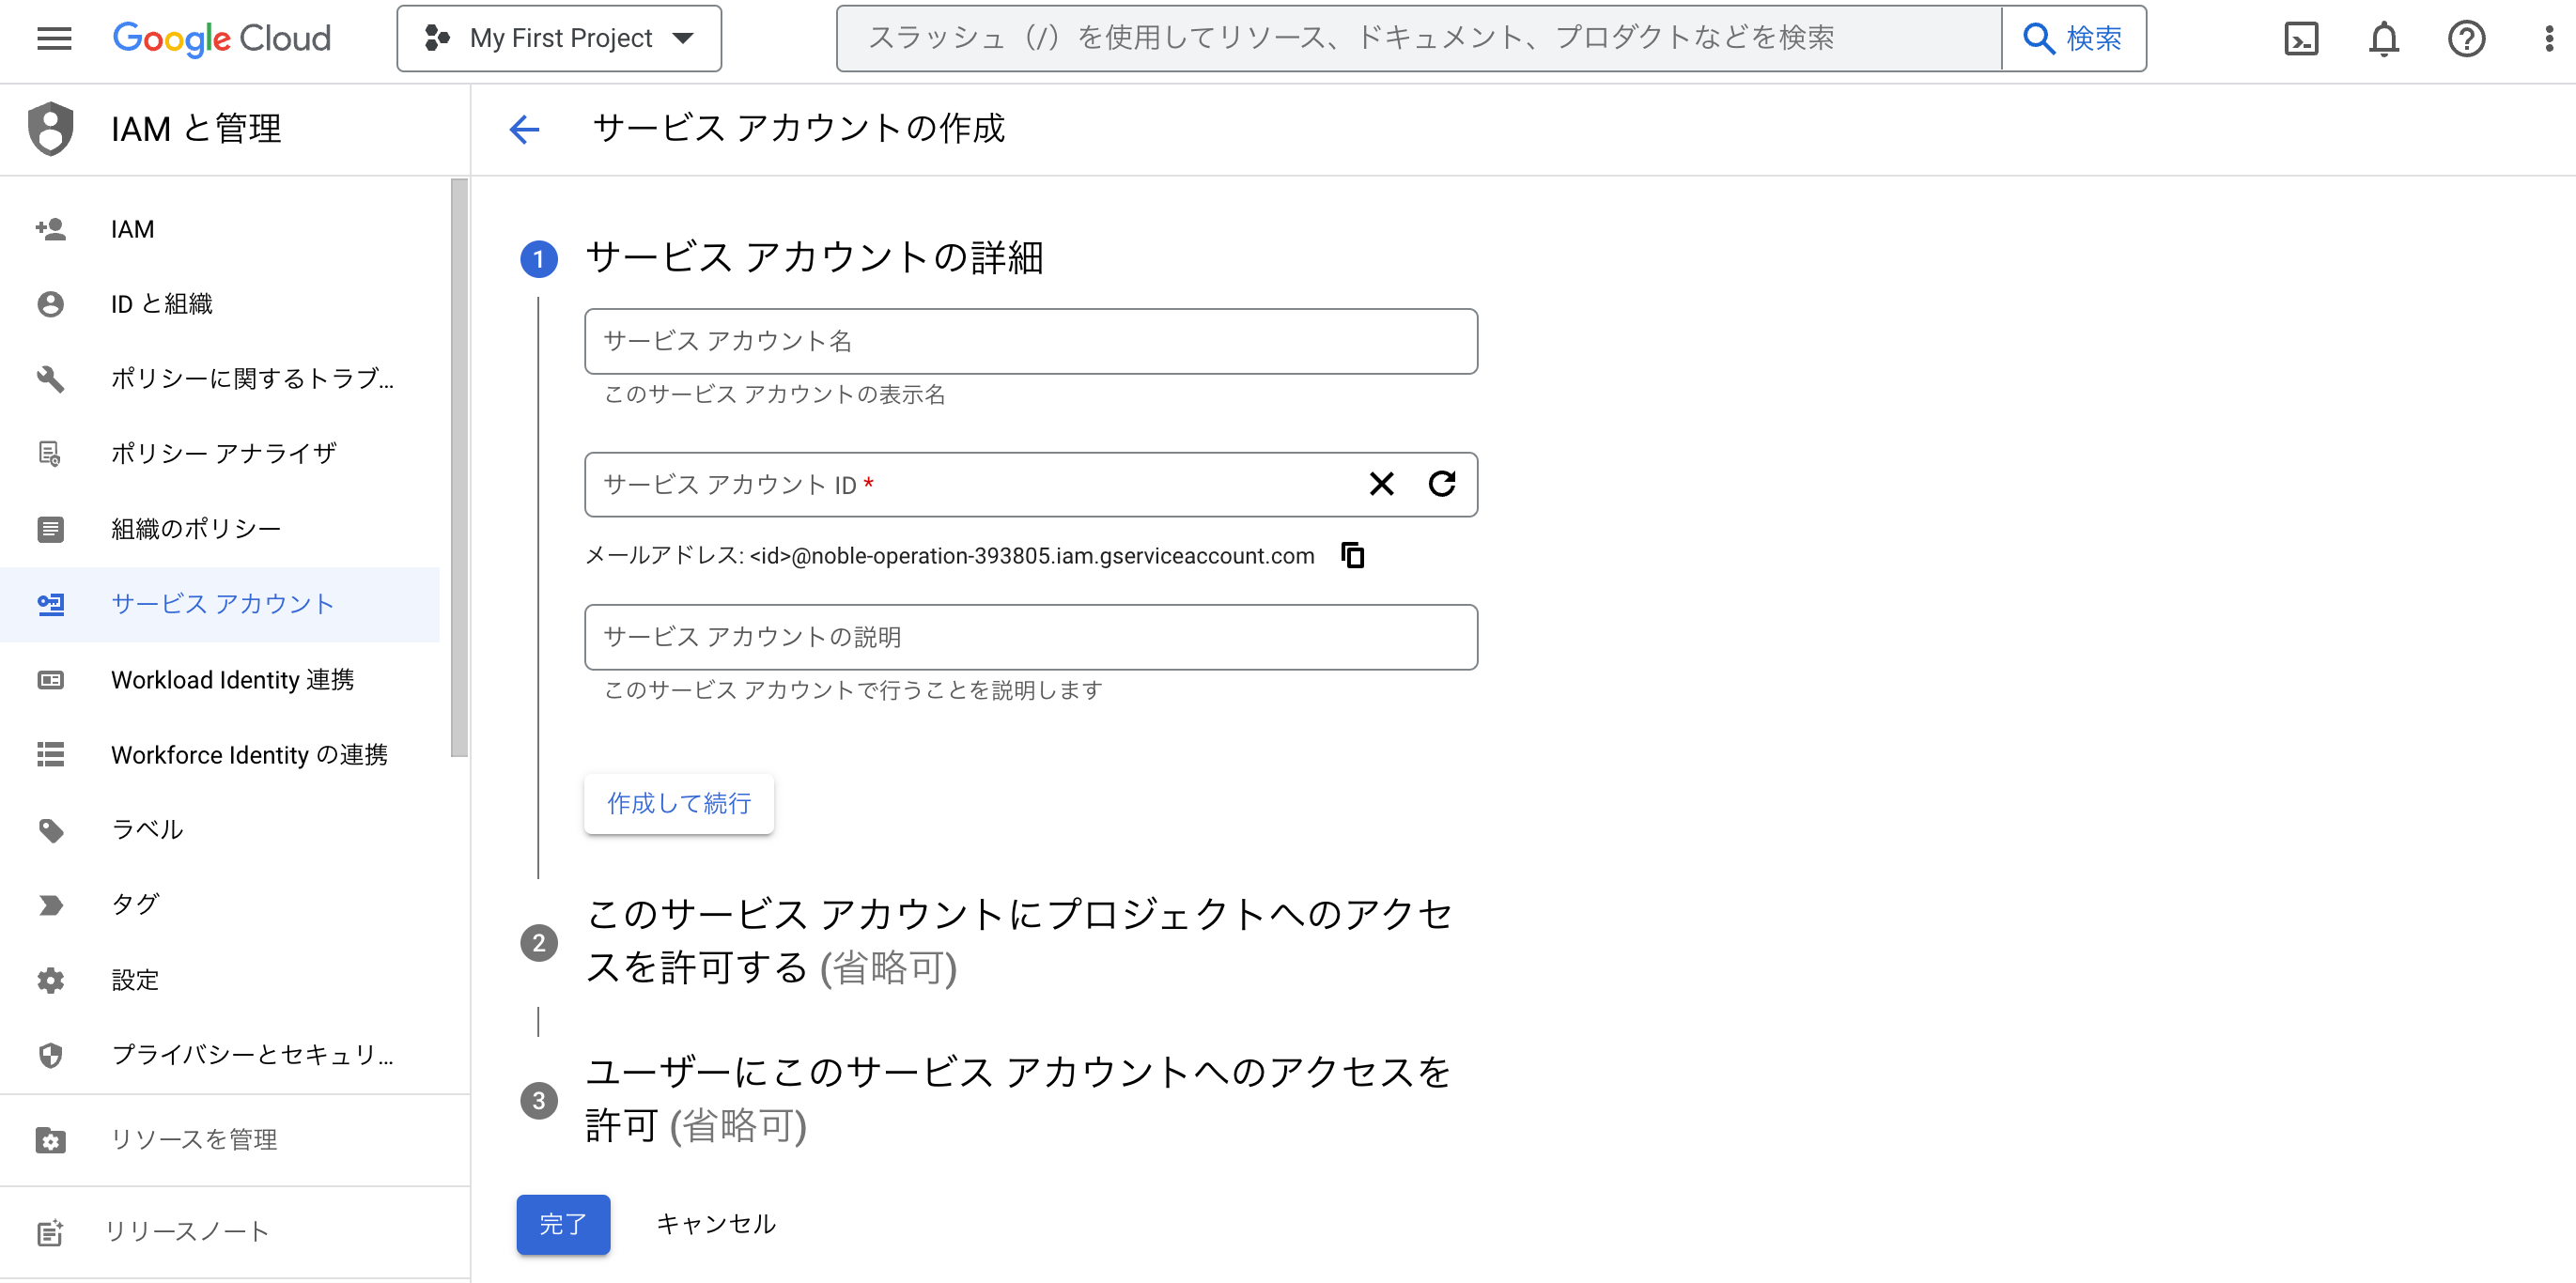Image resolution: width=2576 pixels, height=1283 pixels.
Task: Open the help question mark menu
Action: (2466, 38)
